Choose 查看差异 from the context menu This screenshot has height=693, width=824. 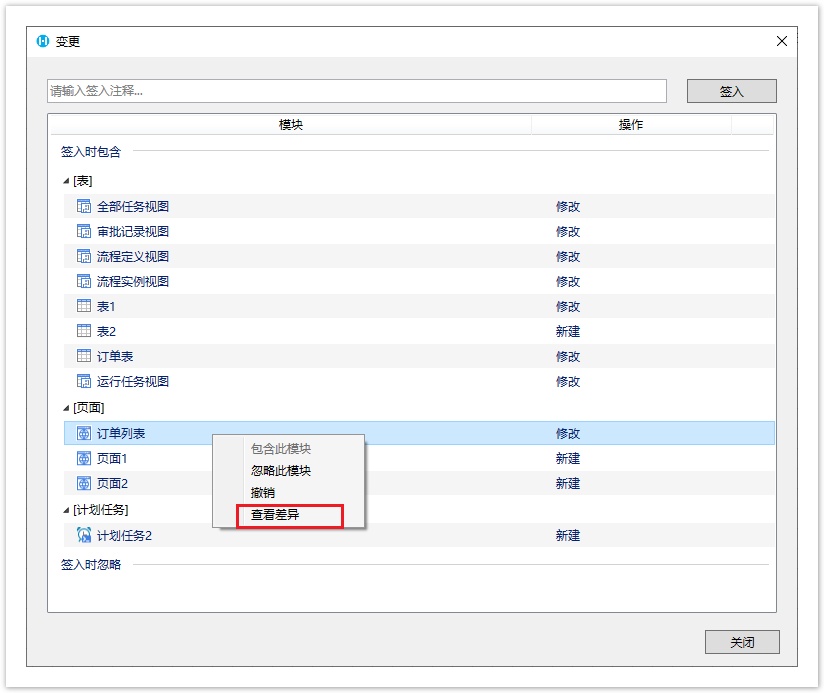(275, 516)
